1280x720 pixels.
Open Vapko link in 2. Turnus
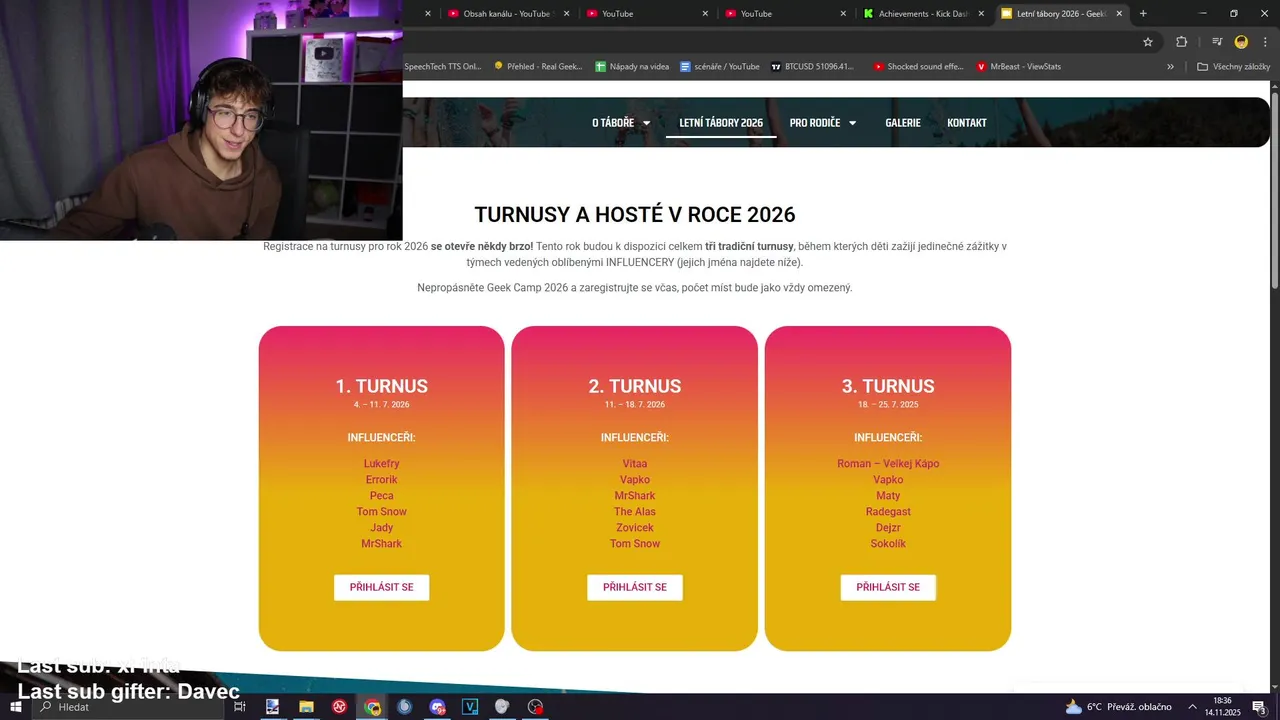[635, 480]
